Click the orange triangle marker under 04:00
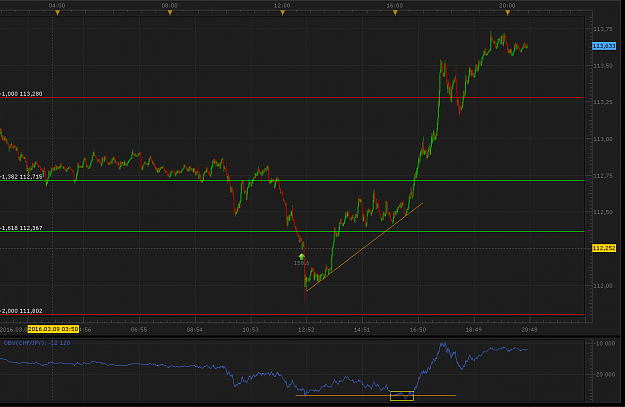The image size is (625, 407). (x=57, y=13)
